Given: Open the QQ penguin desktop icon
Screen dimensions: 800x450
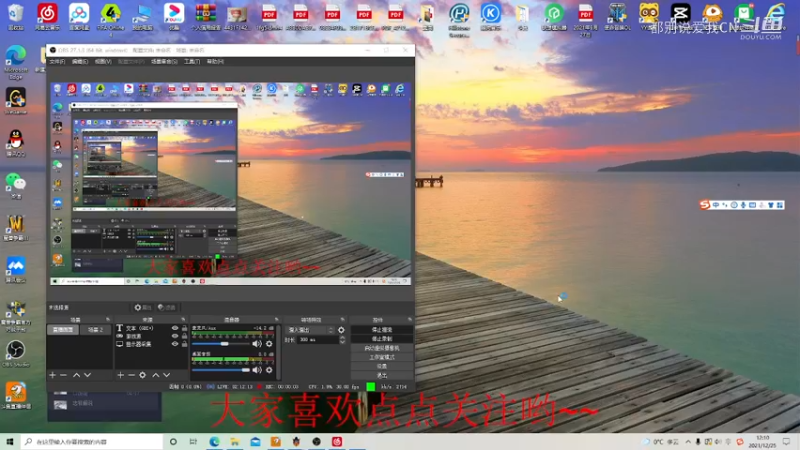Looking at the screenshot, I should [x=16, y=143].
